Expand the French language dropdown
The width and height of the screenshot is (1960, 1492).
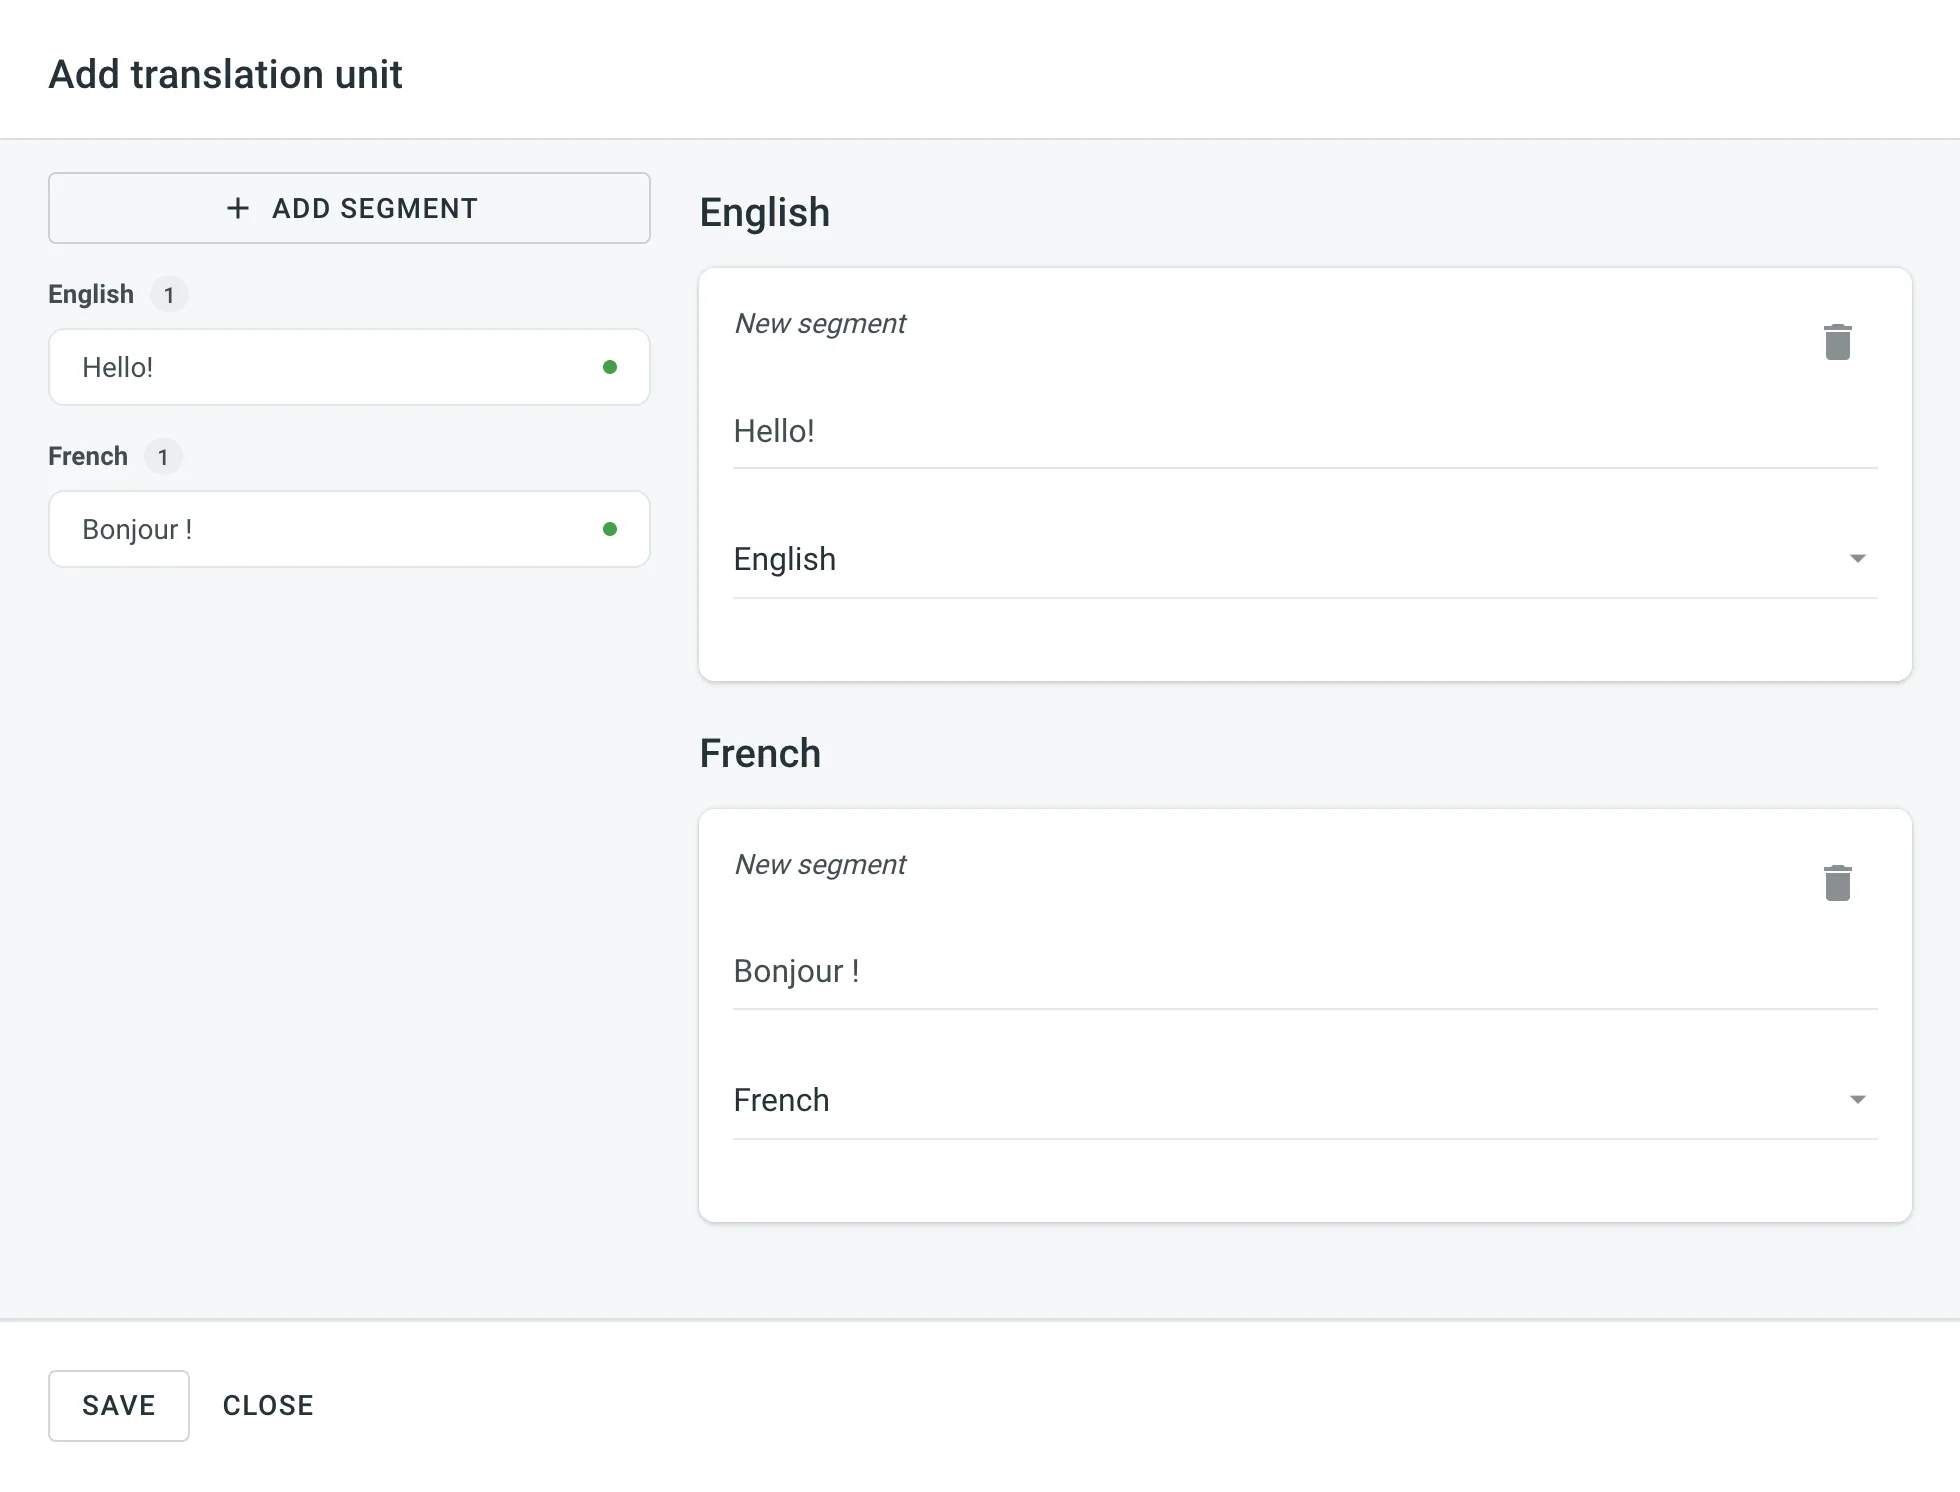1857,1099
